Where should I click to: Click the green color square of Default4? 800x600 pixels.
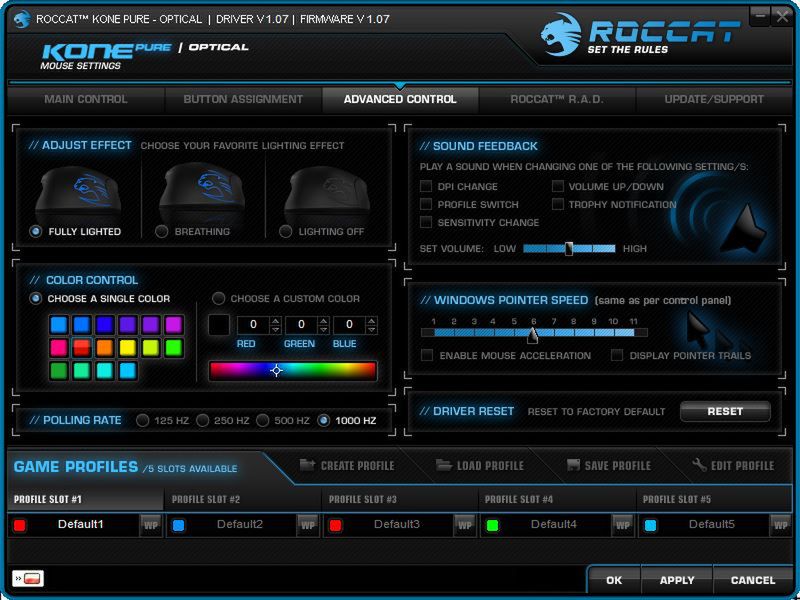492,526
